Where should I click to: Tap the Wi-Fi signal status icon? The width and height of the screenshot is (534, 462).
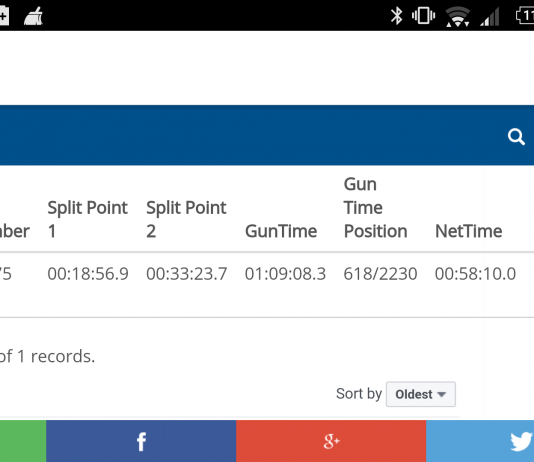pyautogui.click(x=458, y=16)
